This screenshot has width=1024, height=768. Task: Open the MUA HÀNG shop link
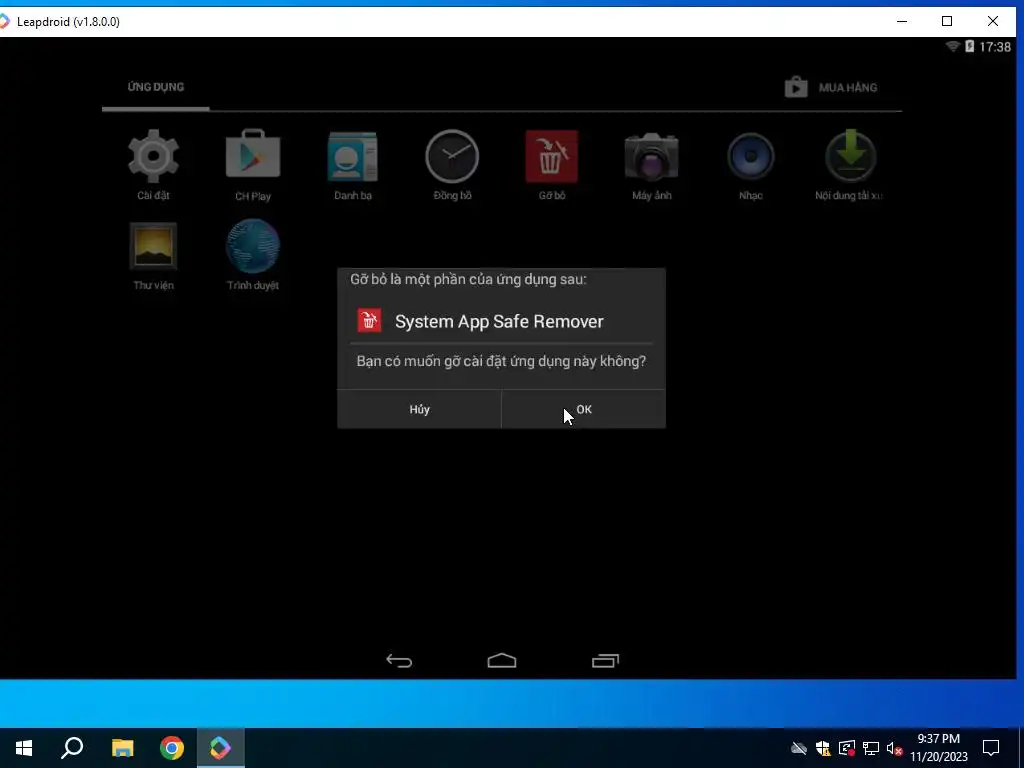pyautogui.click(x=831, y=88)
